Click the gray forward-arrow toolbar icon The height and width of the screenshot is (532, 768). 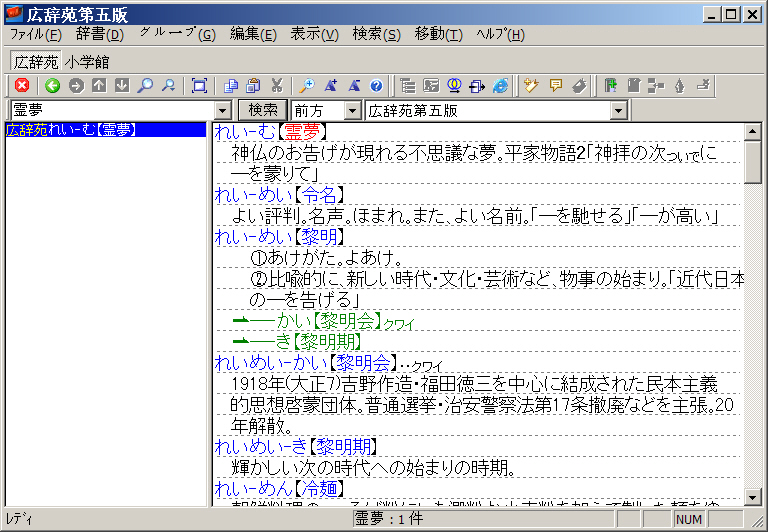pyautogui.click(x=76, y=86)
